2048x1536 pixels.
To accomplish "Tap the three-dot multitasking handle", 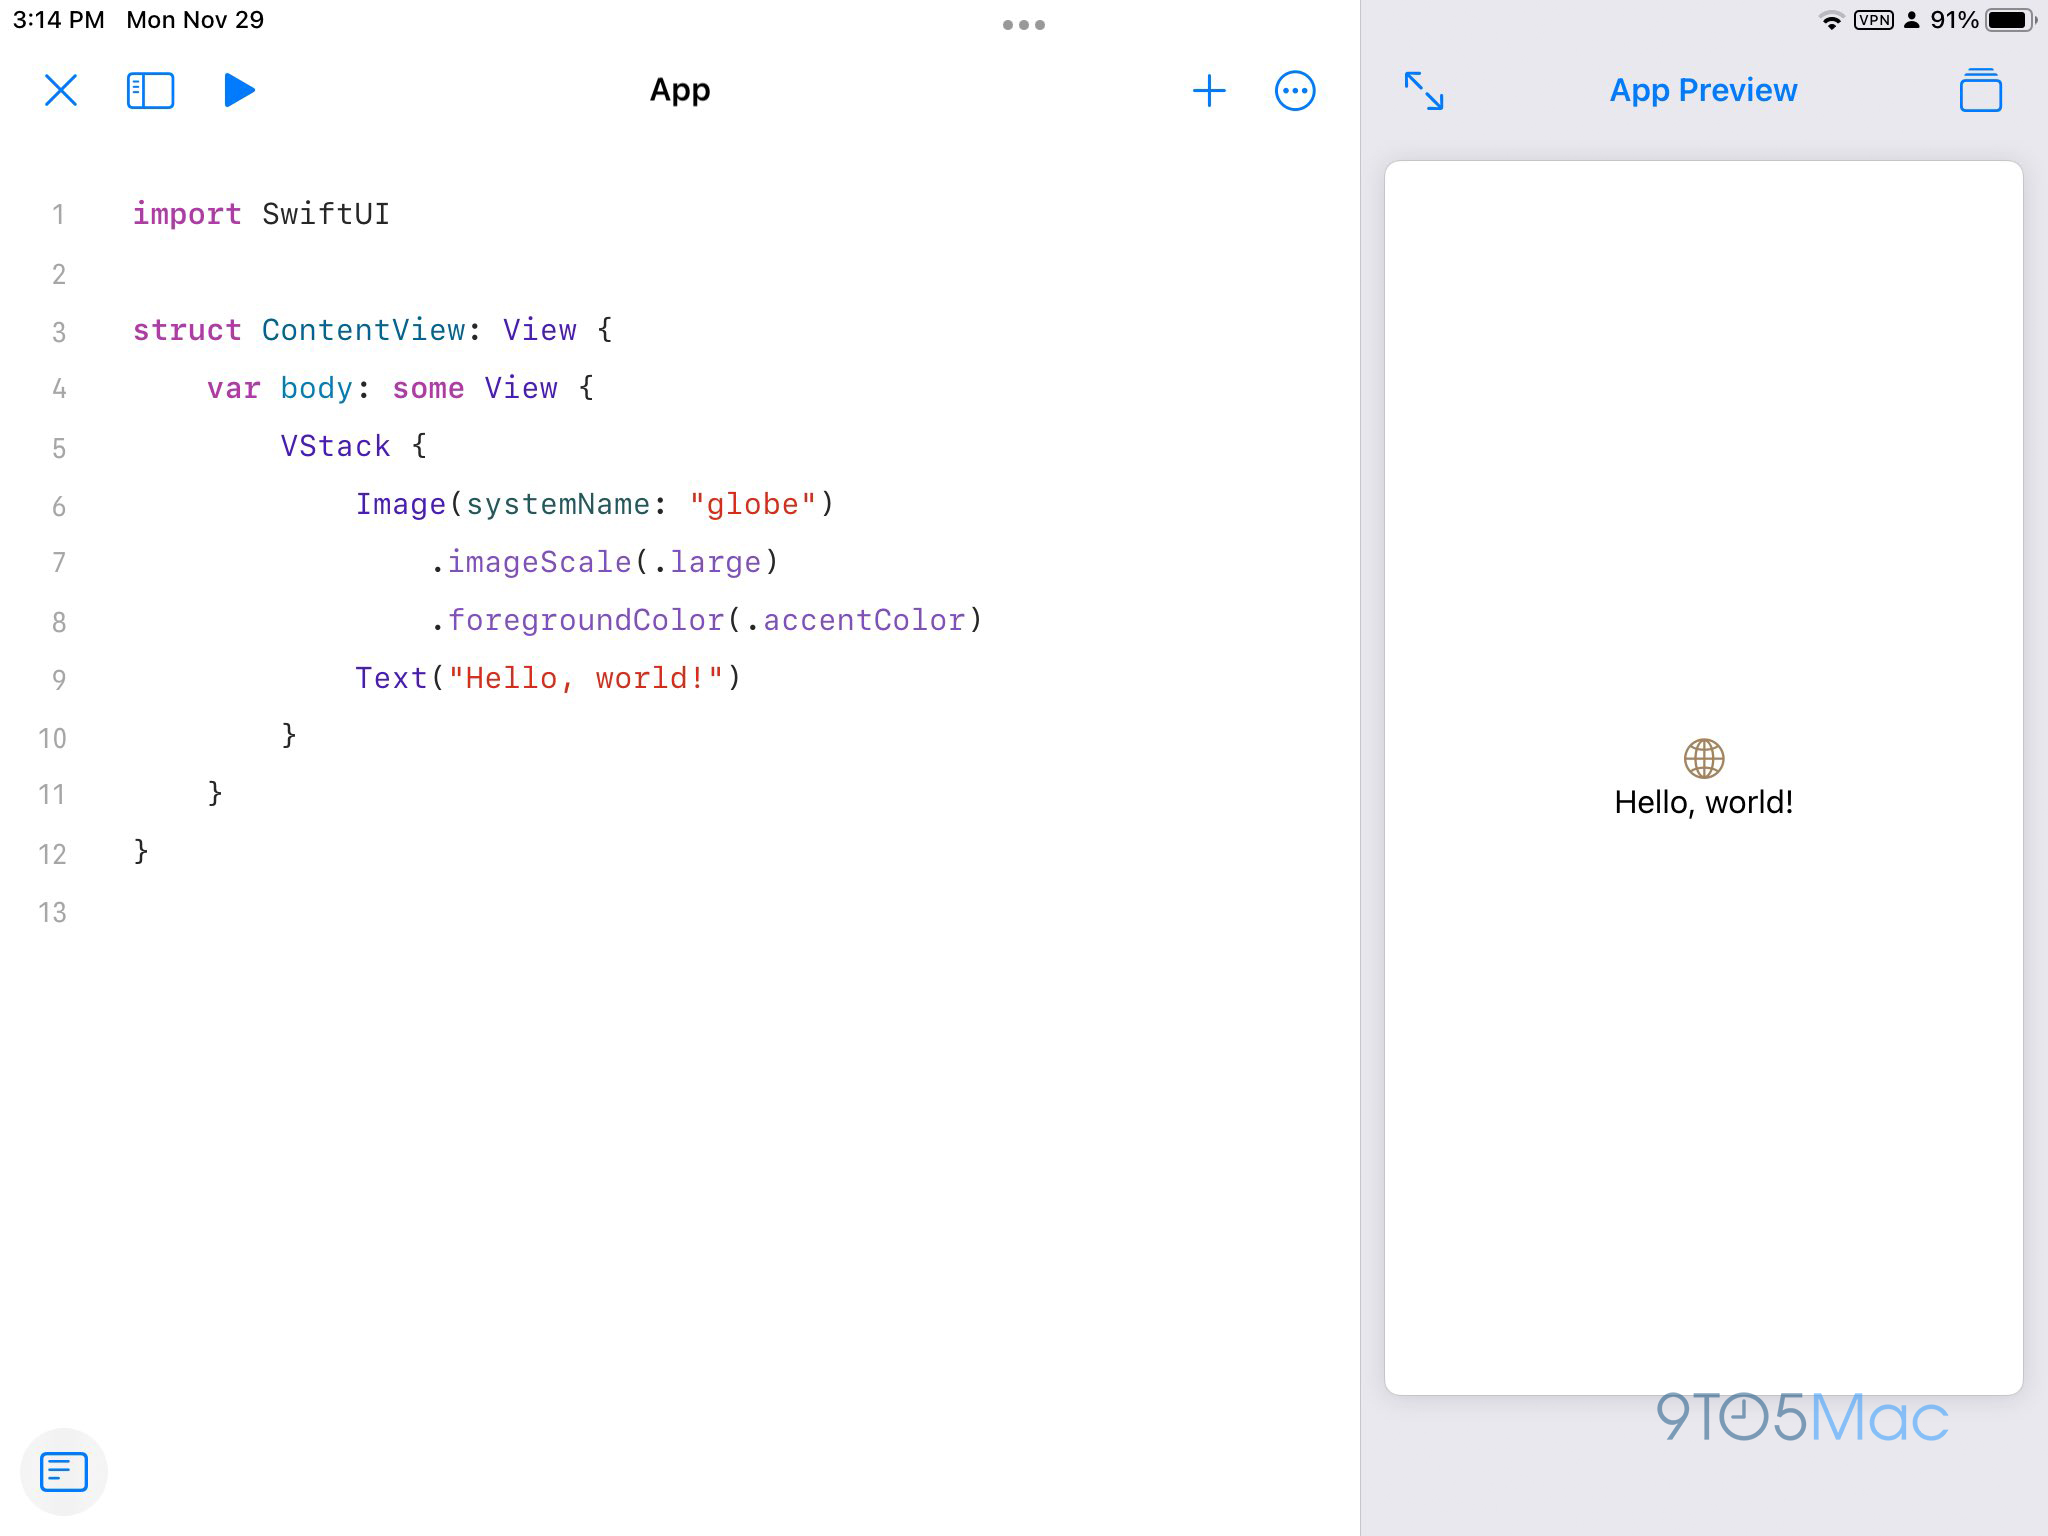I will click(x=1023, y=24).
